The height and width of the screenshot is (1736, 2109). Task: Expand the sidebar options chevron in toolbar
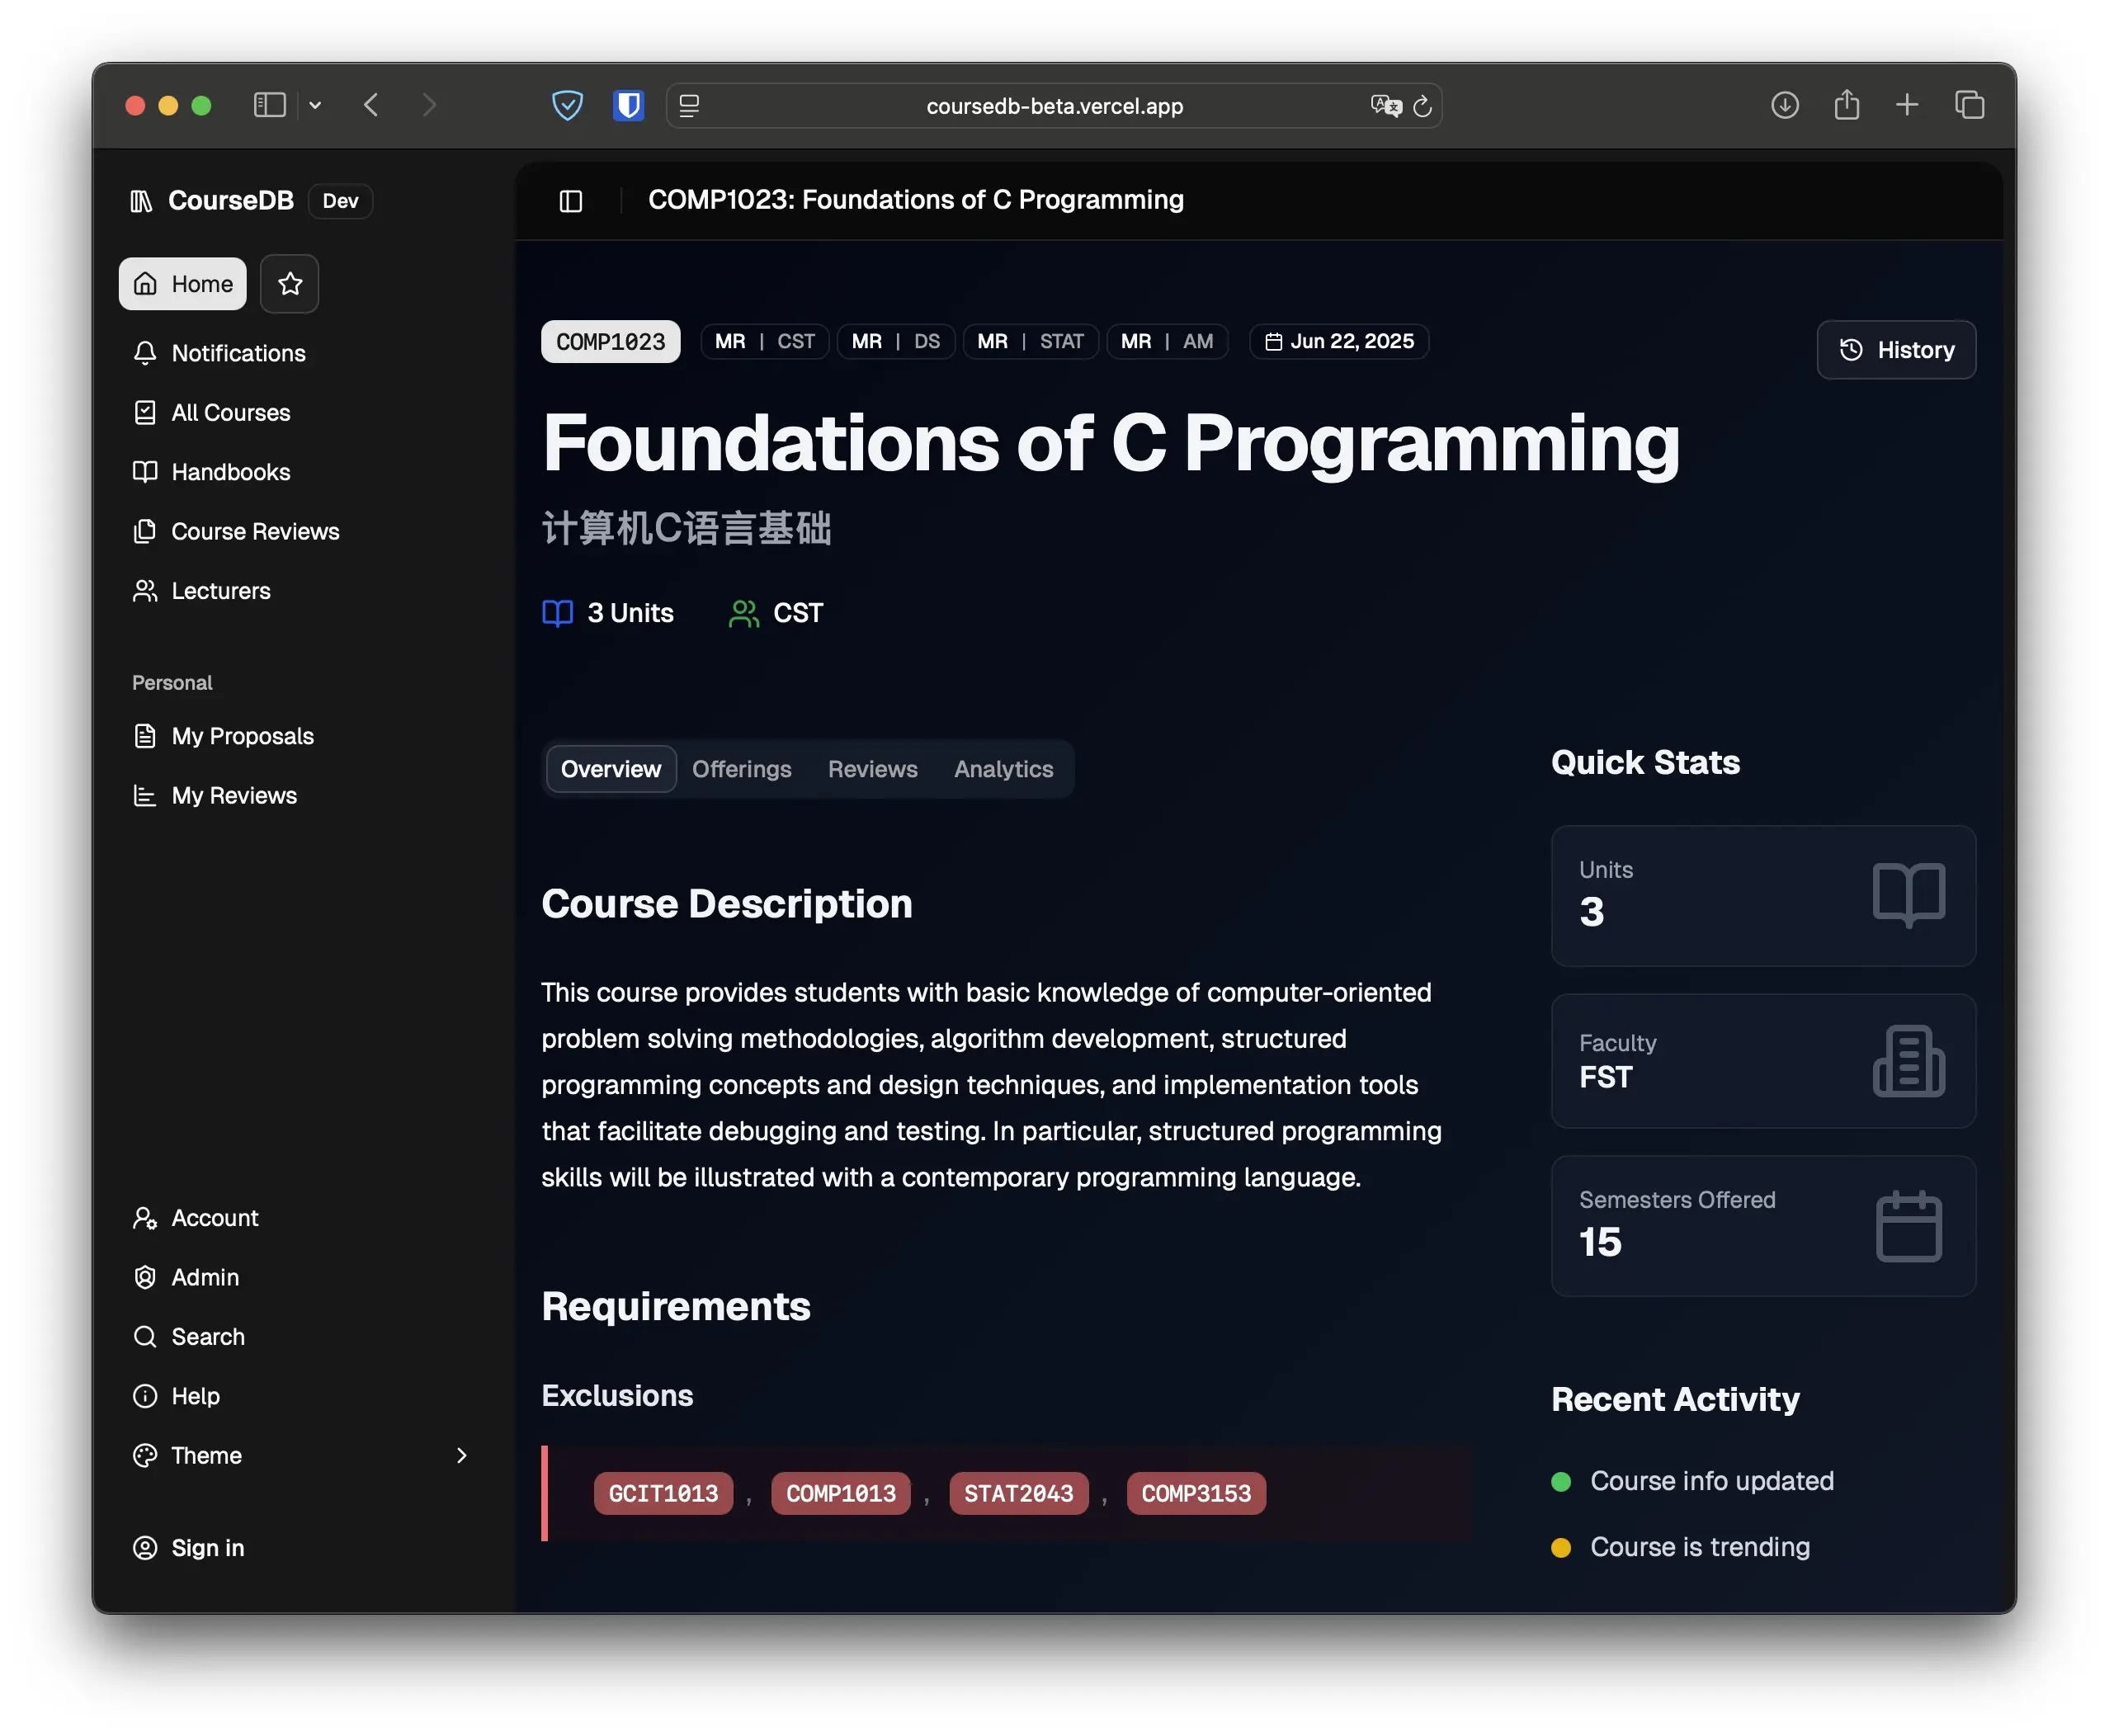pos(315,105)
